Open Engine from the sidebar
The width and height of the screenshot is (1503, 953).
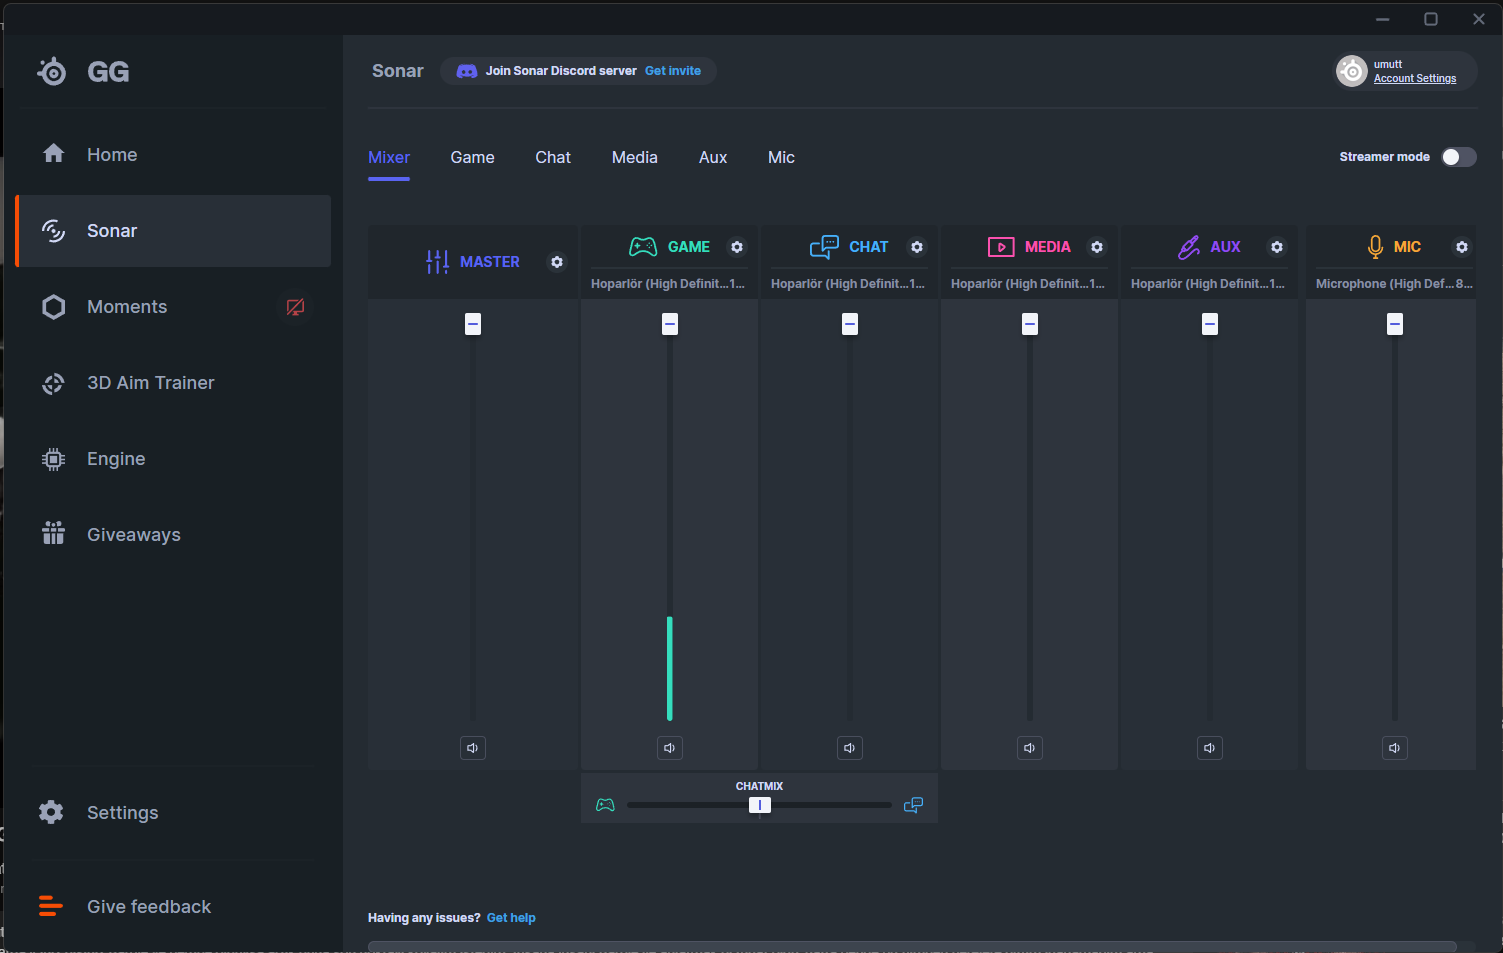coord(173,459)
